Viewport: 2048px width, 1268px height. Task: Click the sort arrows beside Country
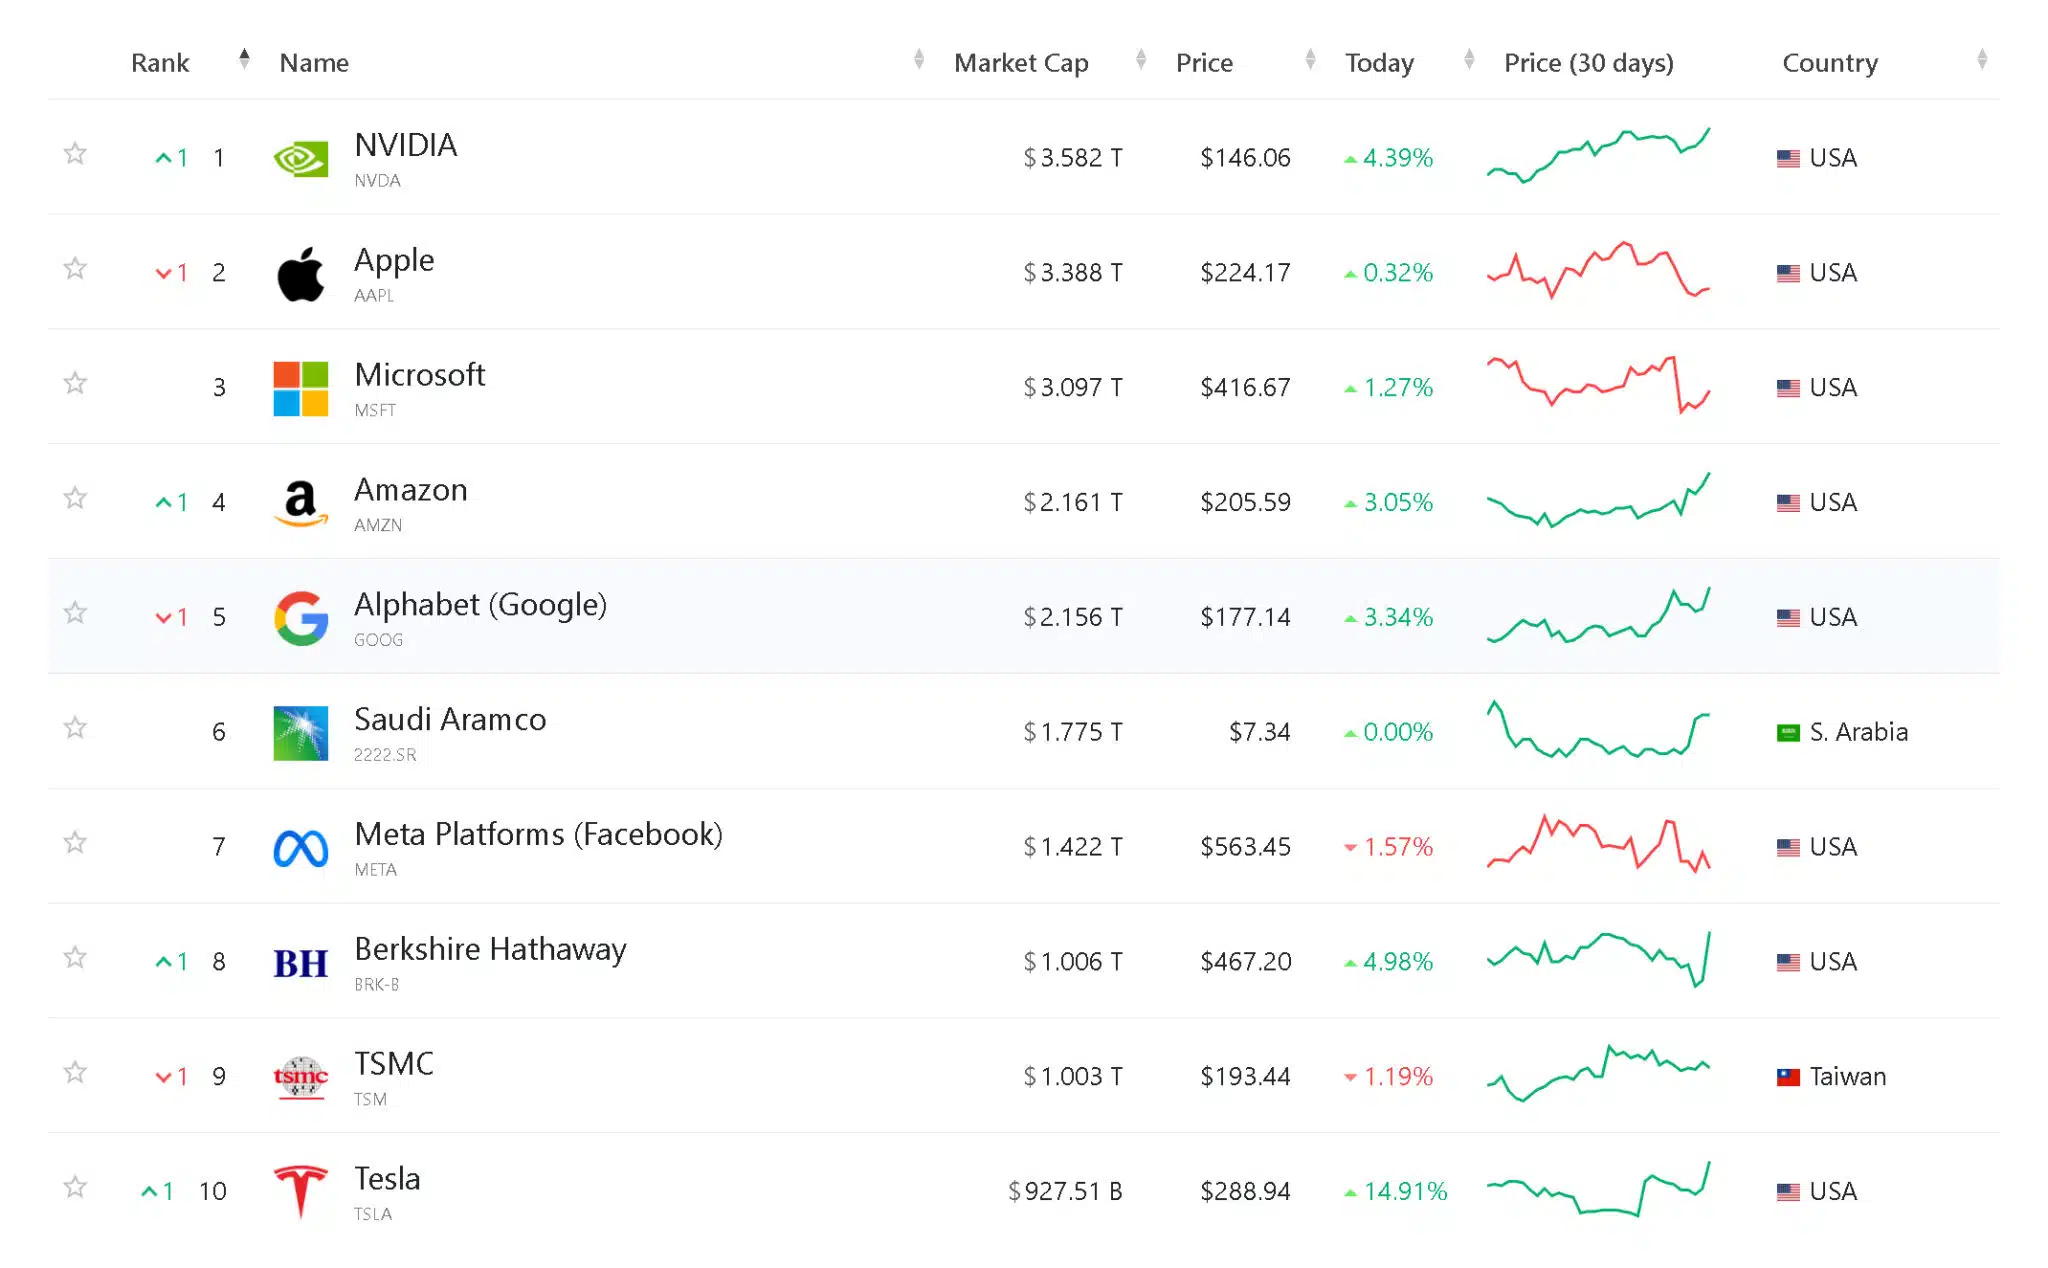coord(1984,60)
